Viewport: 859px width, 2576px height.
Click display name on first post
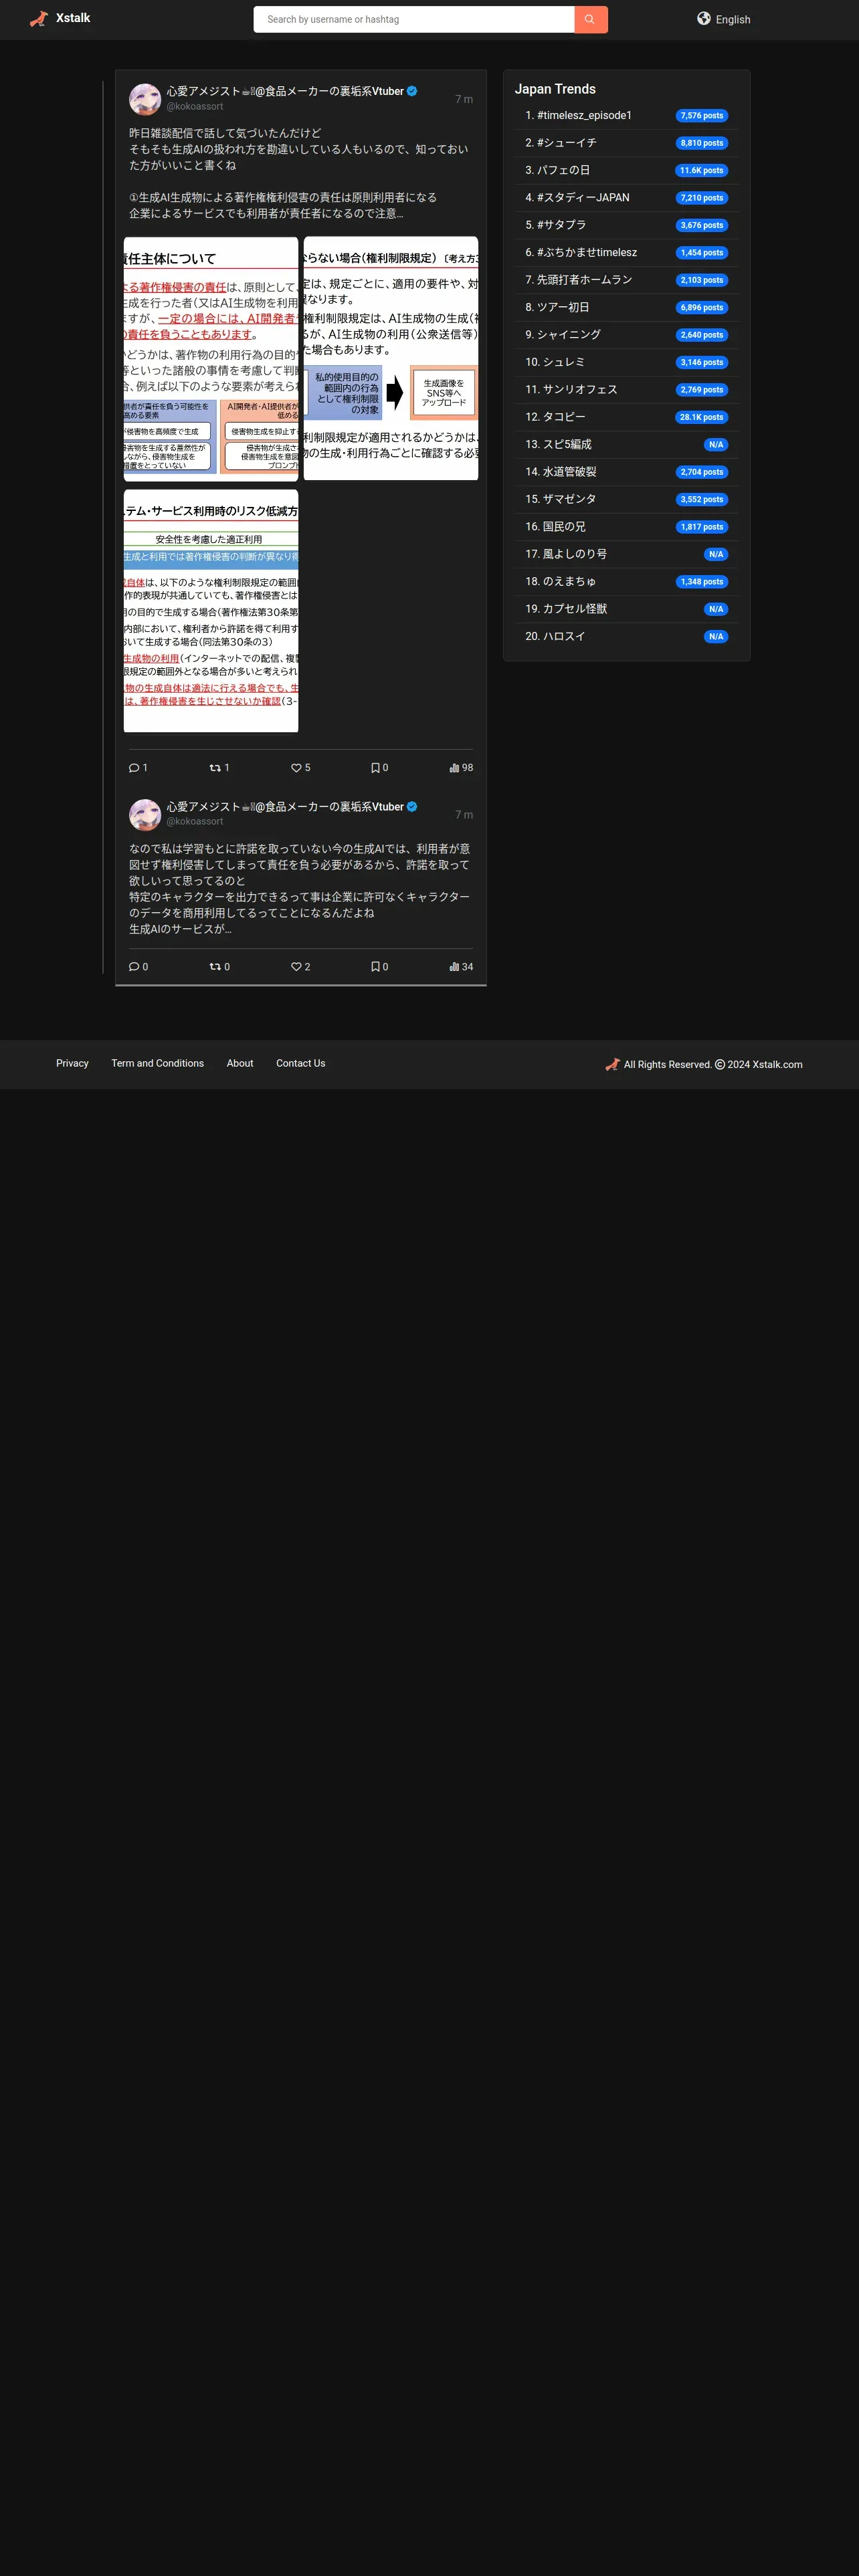285,91
